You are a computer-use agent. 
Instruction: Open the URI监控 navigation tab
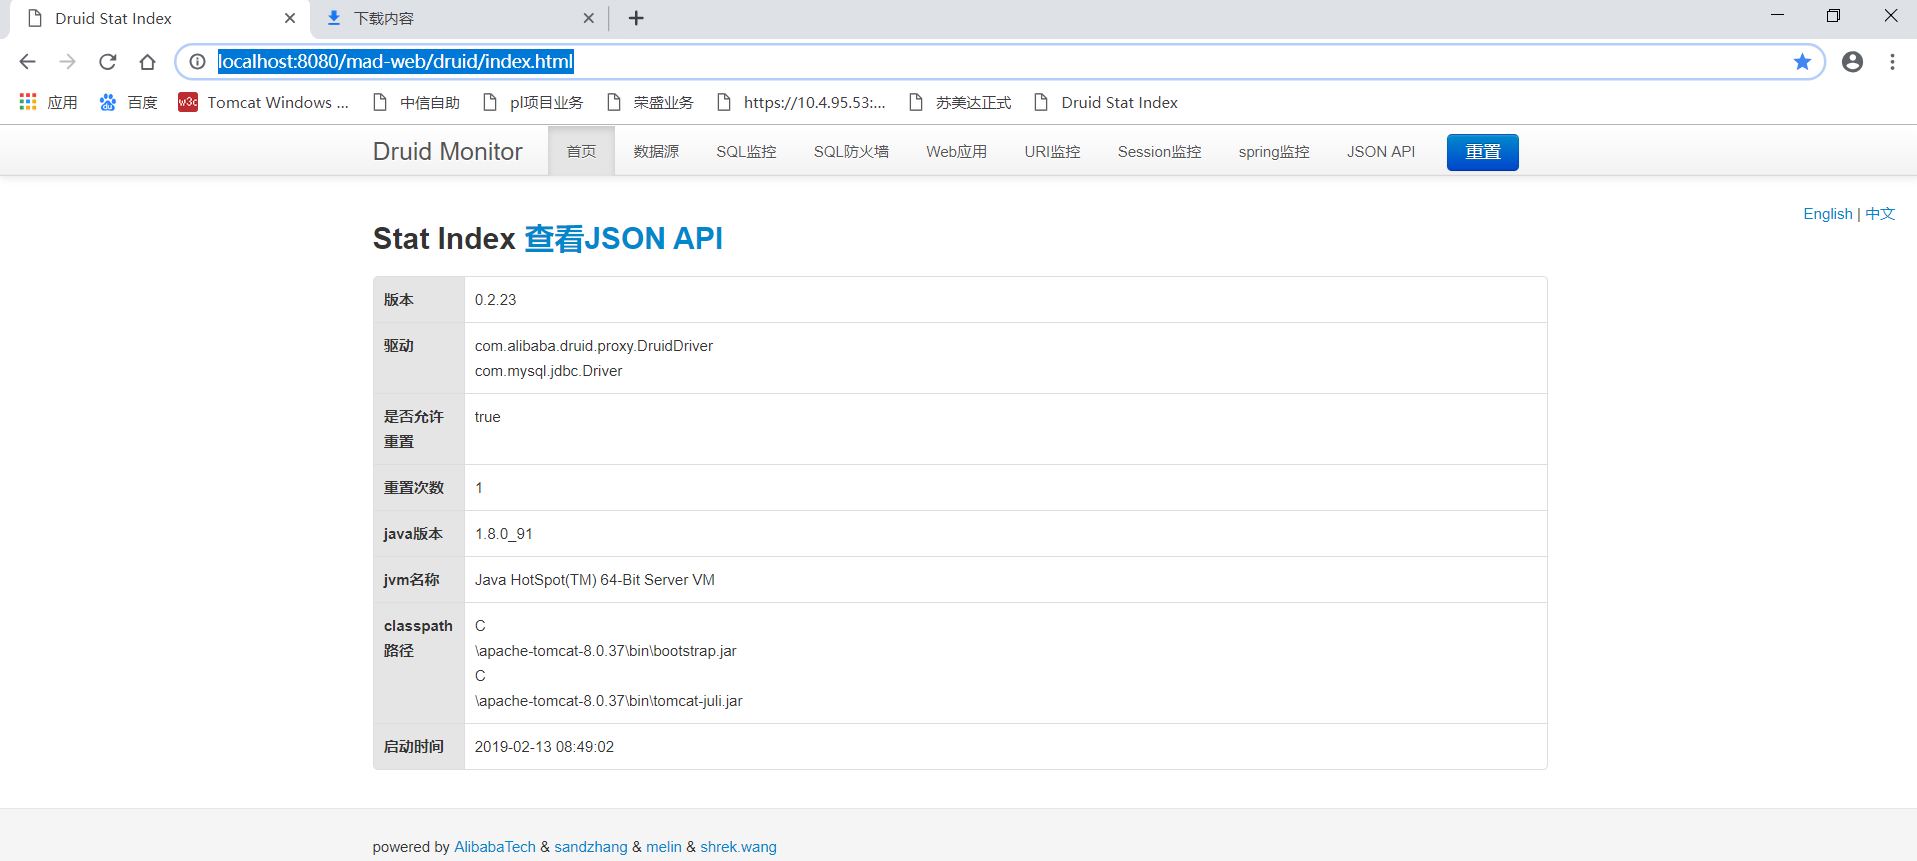1052,151
